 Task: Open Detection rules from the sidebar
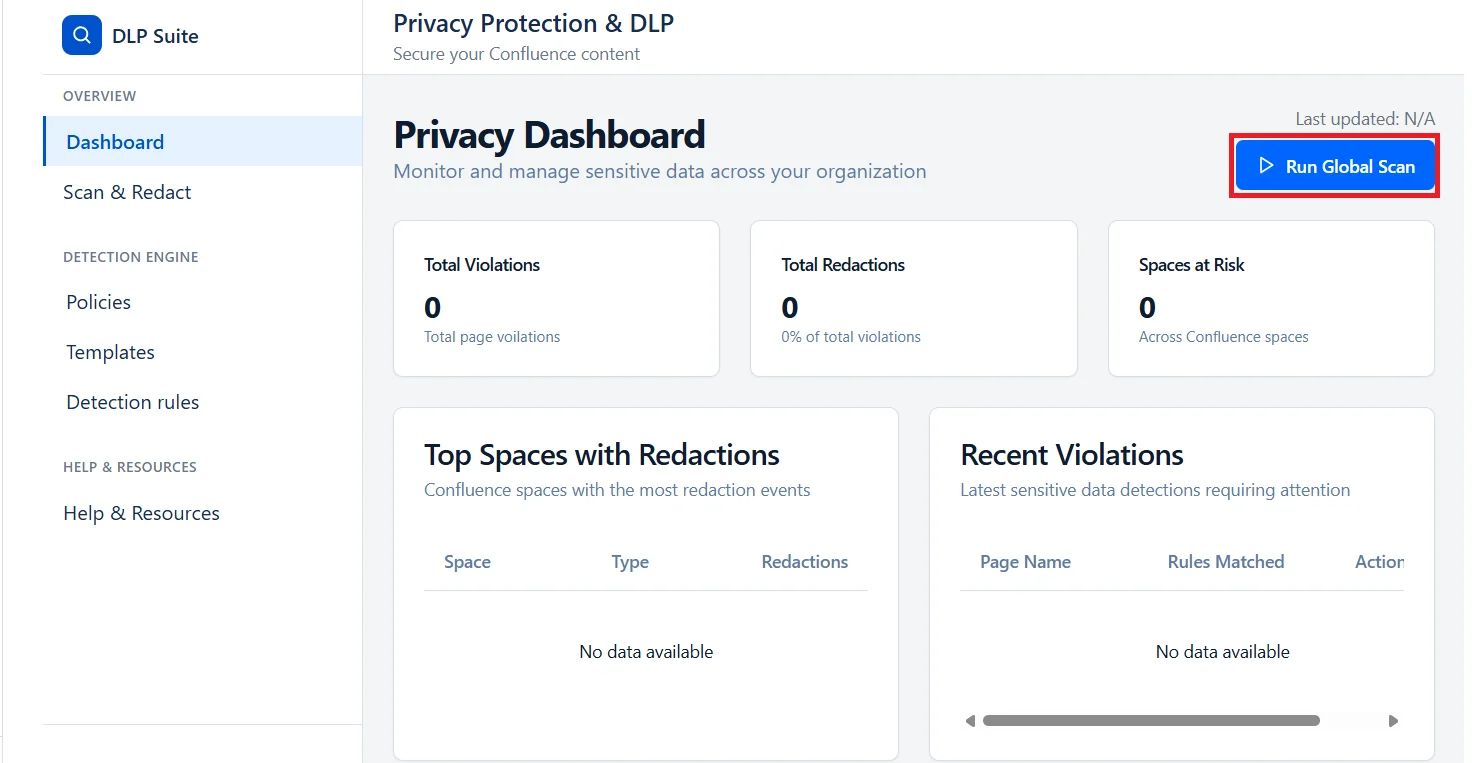tap(132, 402)
